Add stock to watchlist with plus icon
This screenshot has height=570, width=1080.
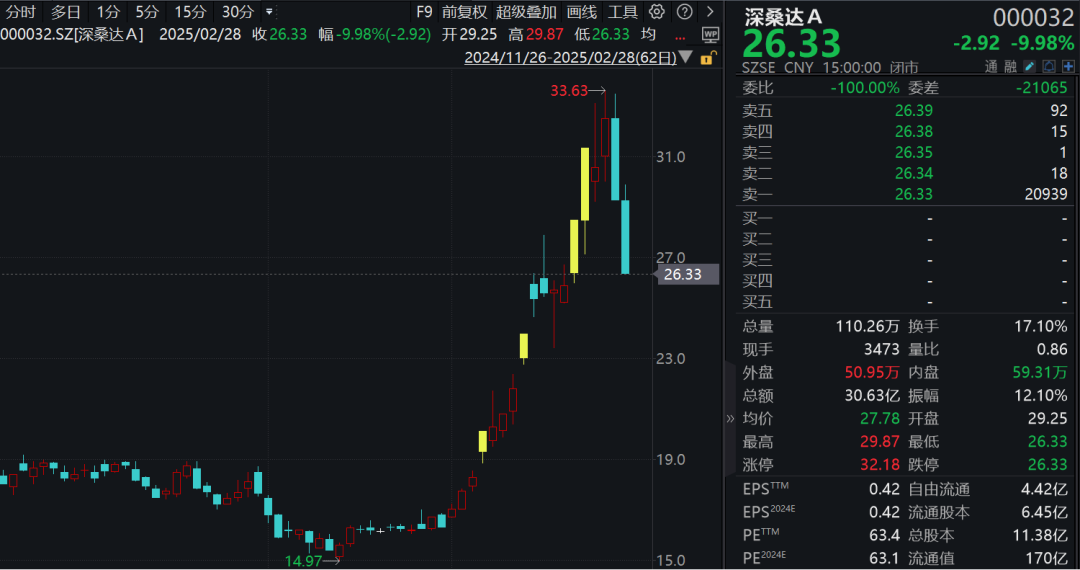1068,66
